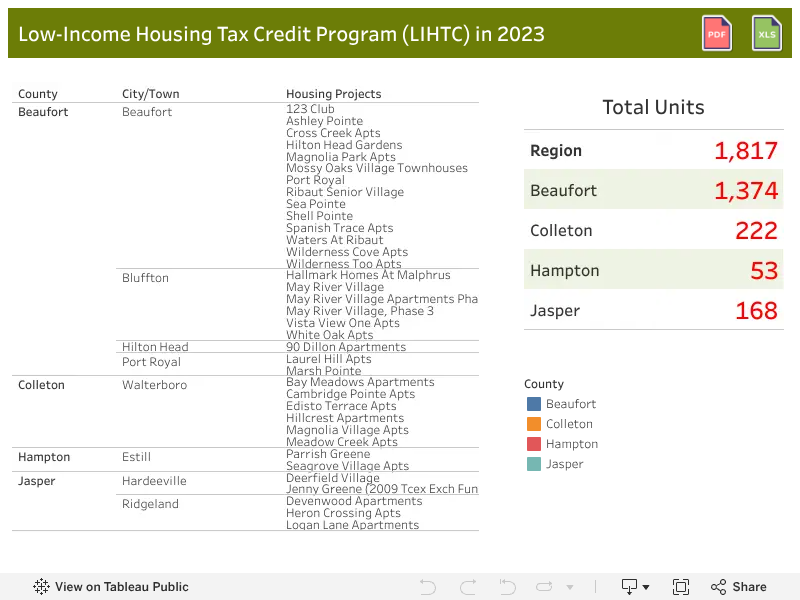Export data using the XLS icon
This screenshot has height=600, width=800.
(767, 34)
